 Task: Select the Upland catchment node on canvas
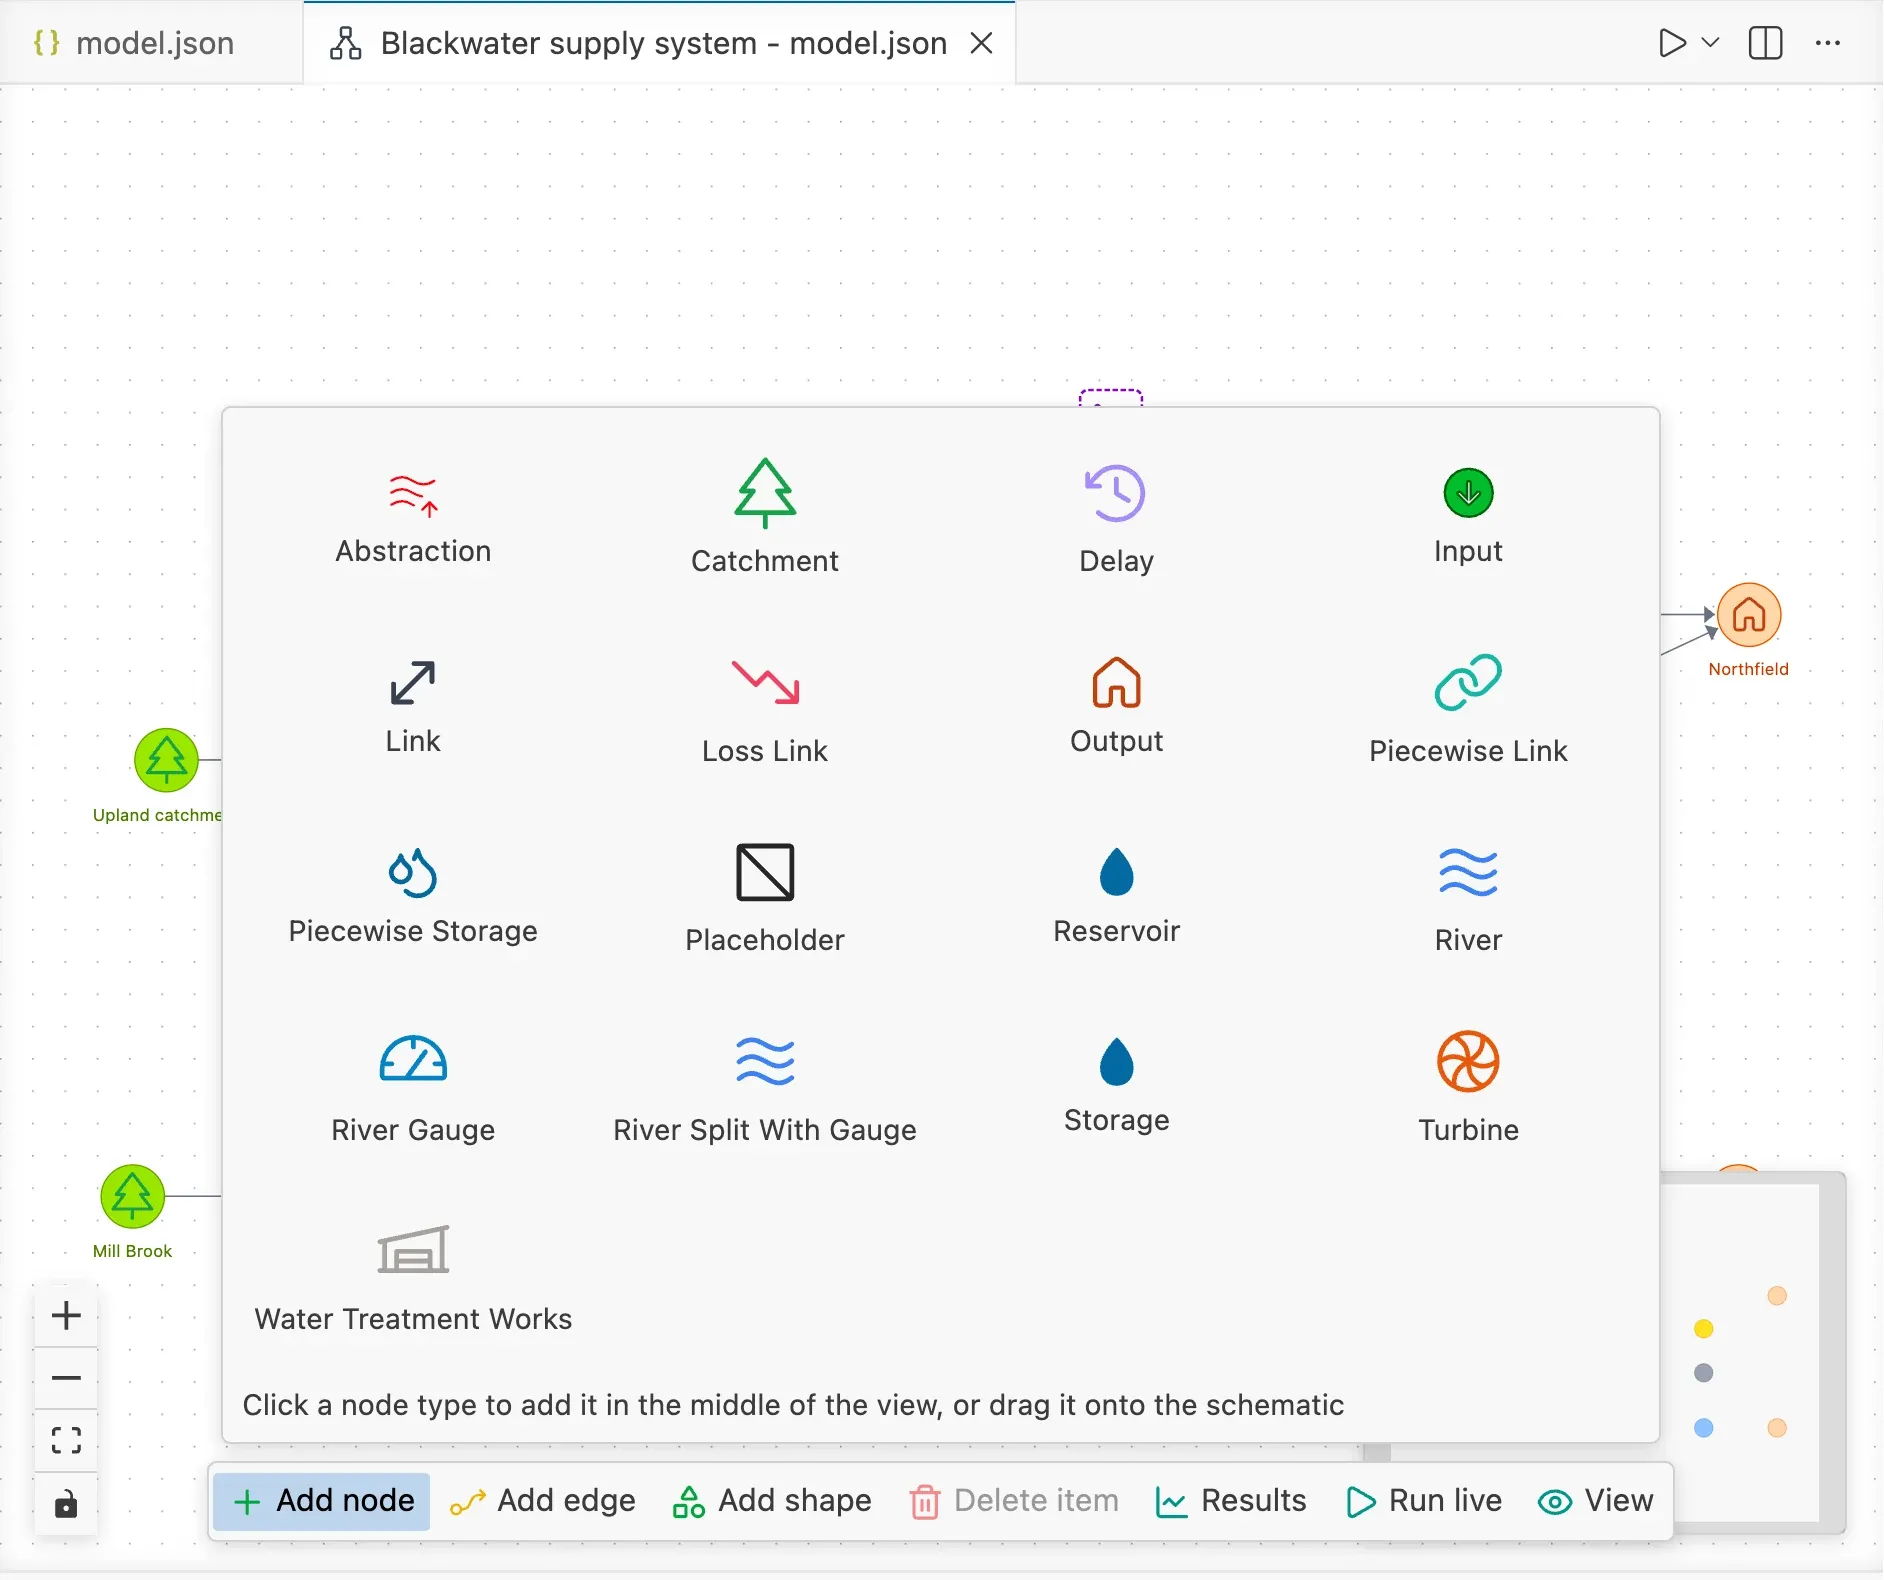click(x=166, y=760)
